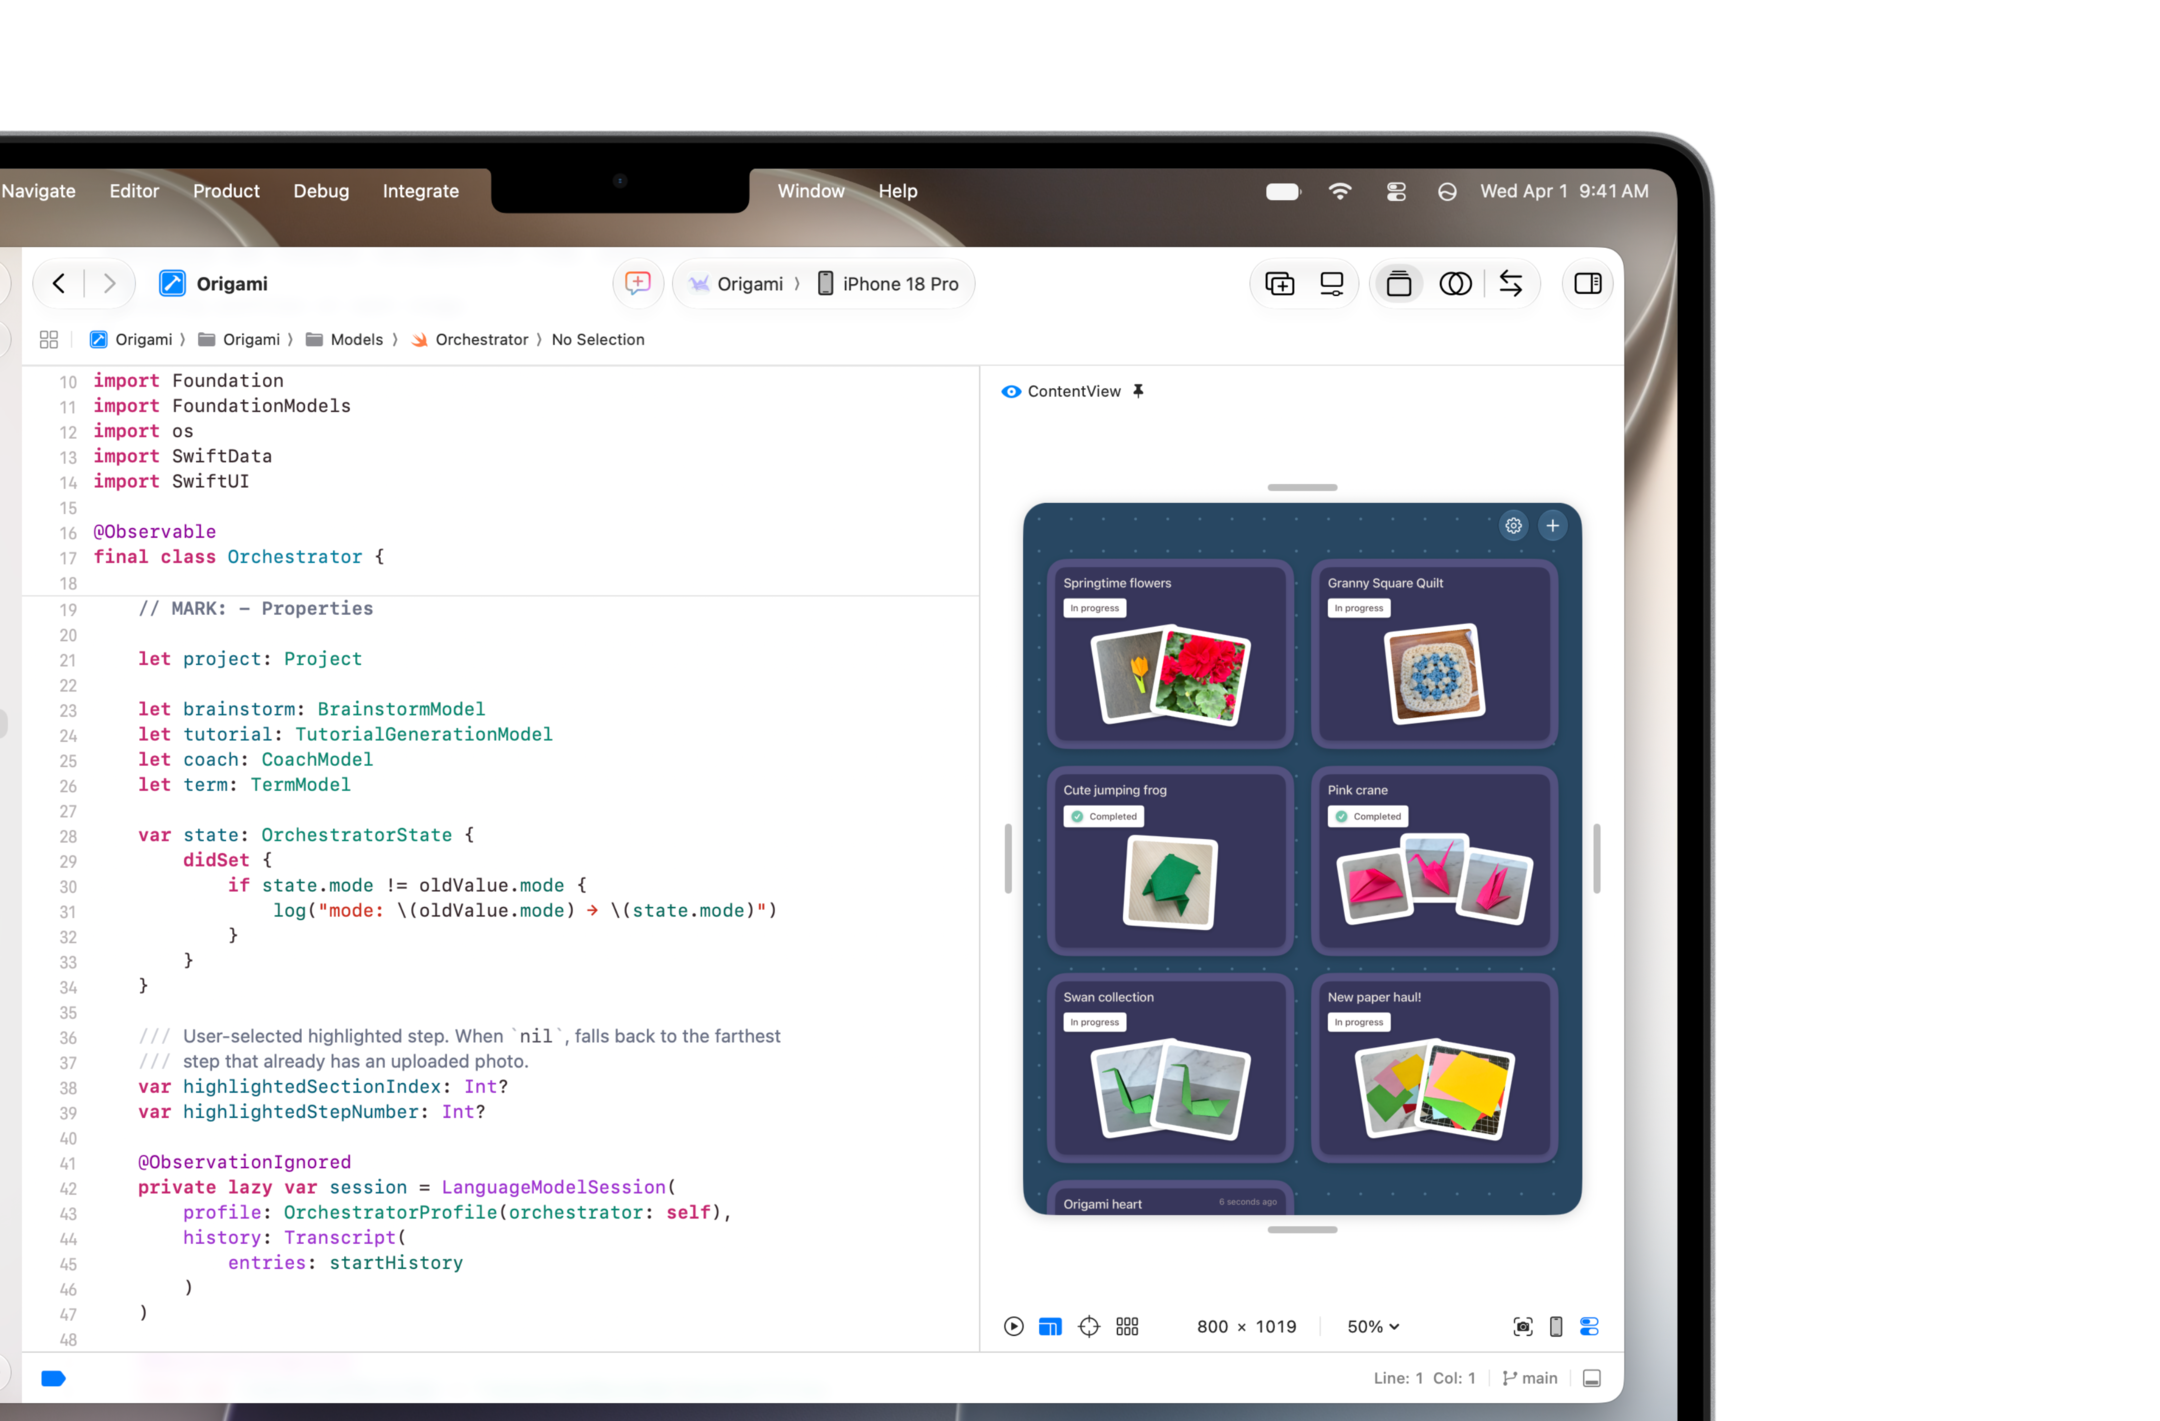Pin the ContentView preview
Screen dimensions: 2160x1421
coord(1138,391)
